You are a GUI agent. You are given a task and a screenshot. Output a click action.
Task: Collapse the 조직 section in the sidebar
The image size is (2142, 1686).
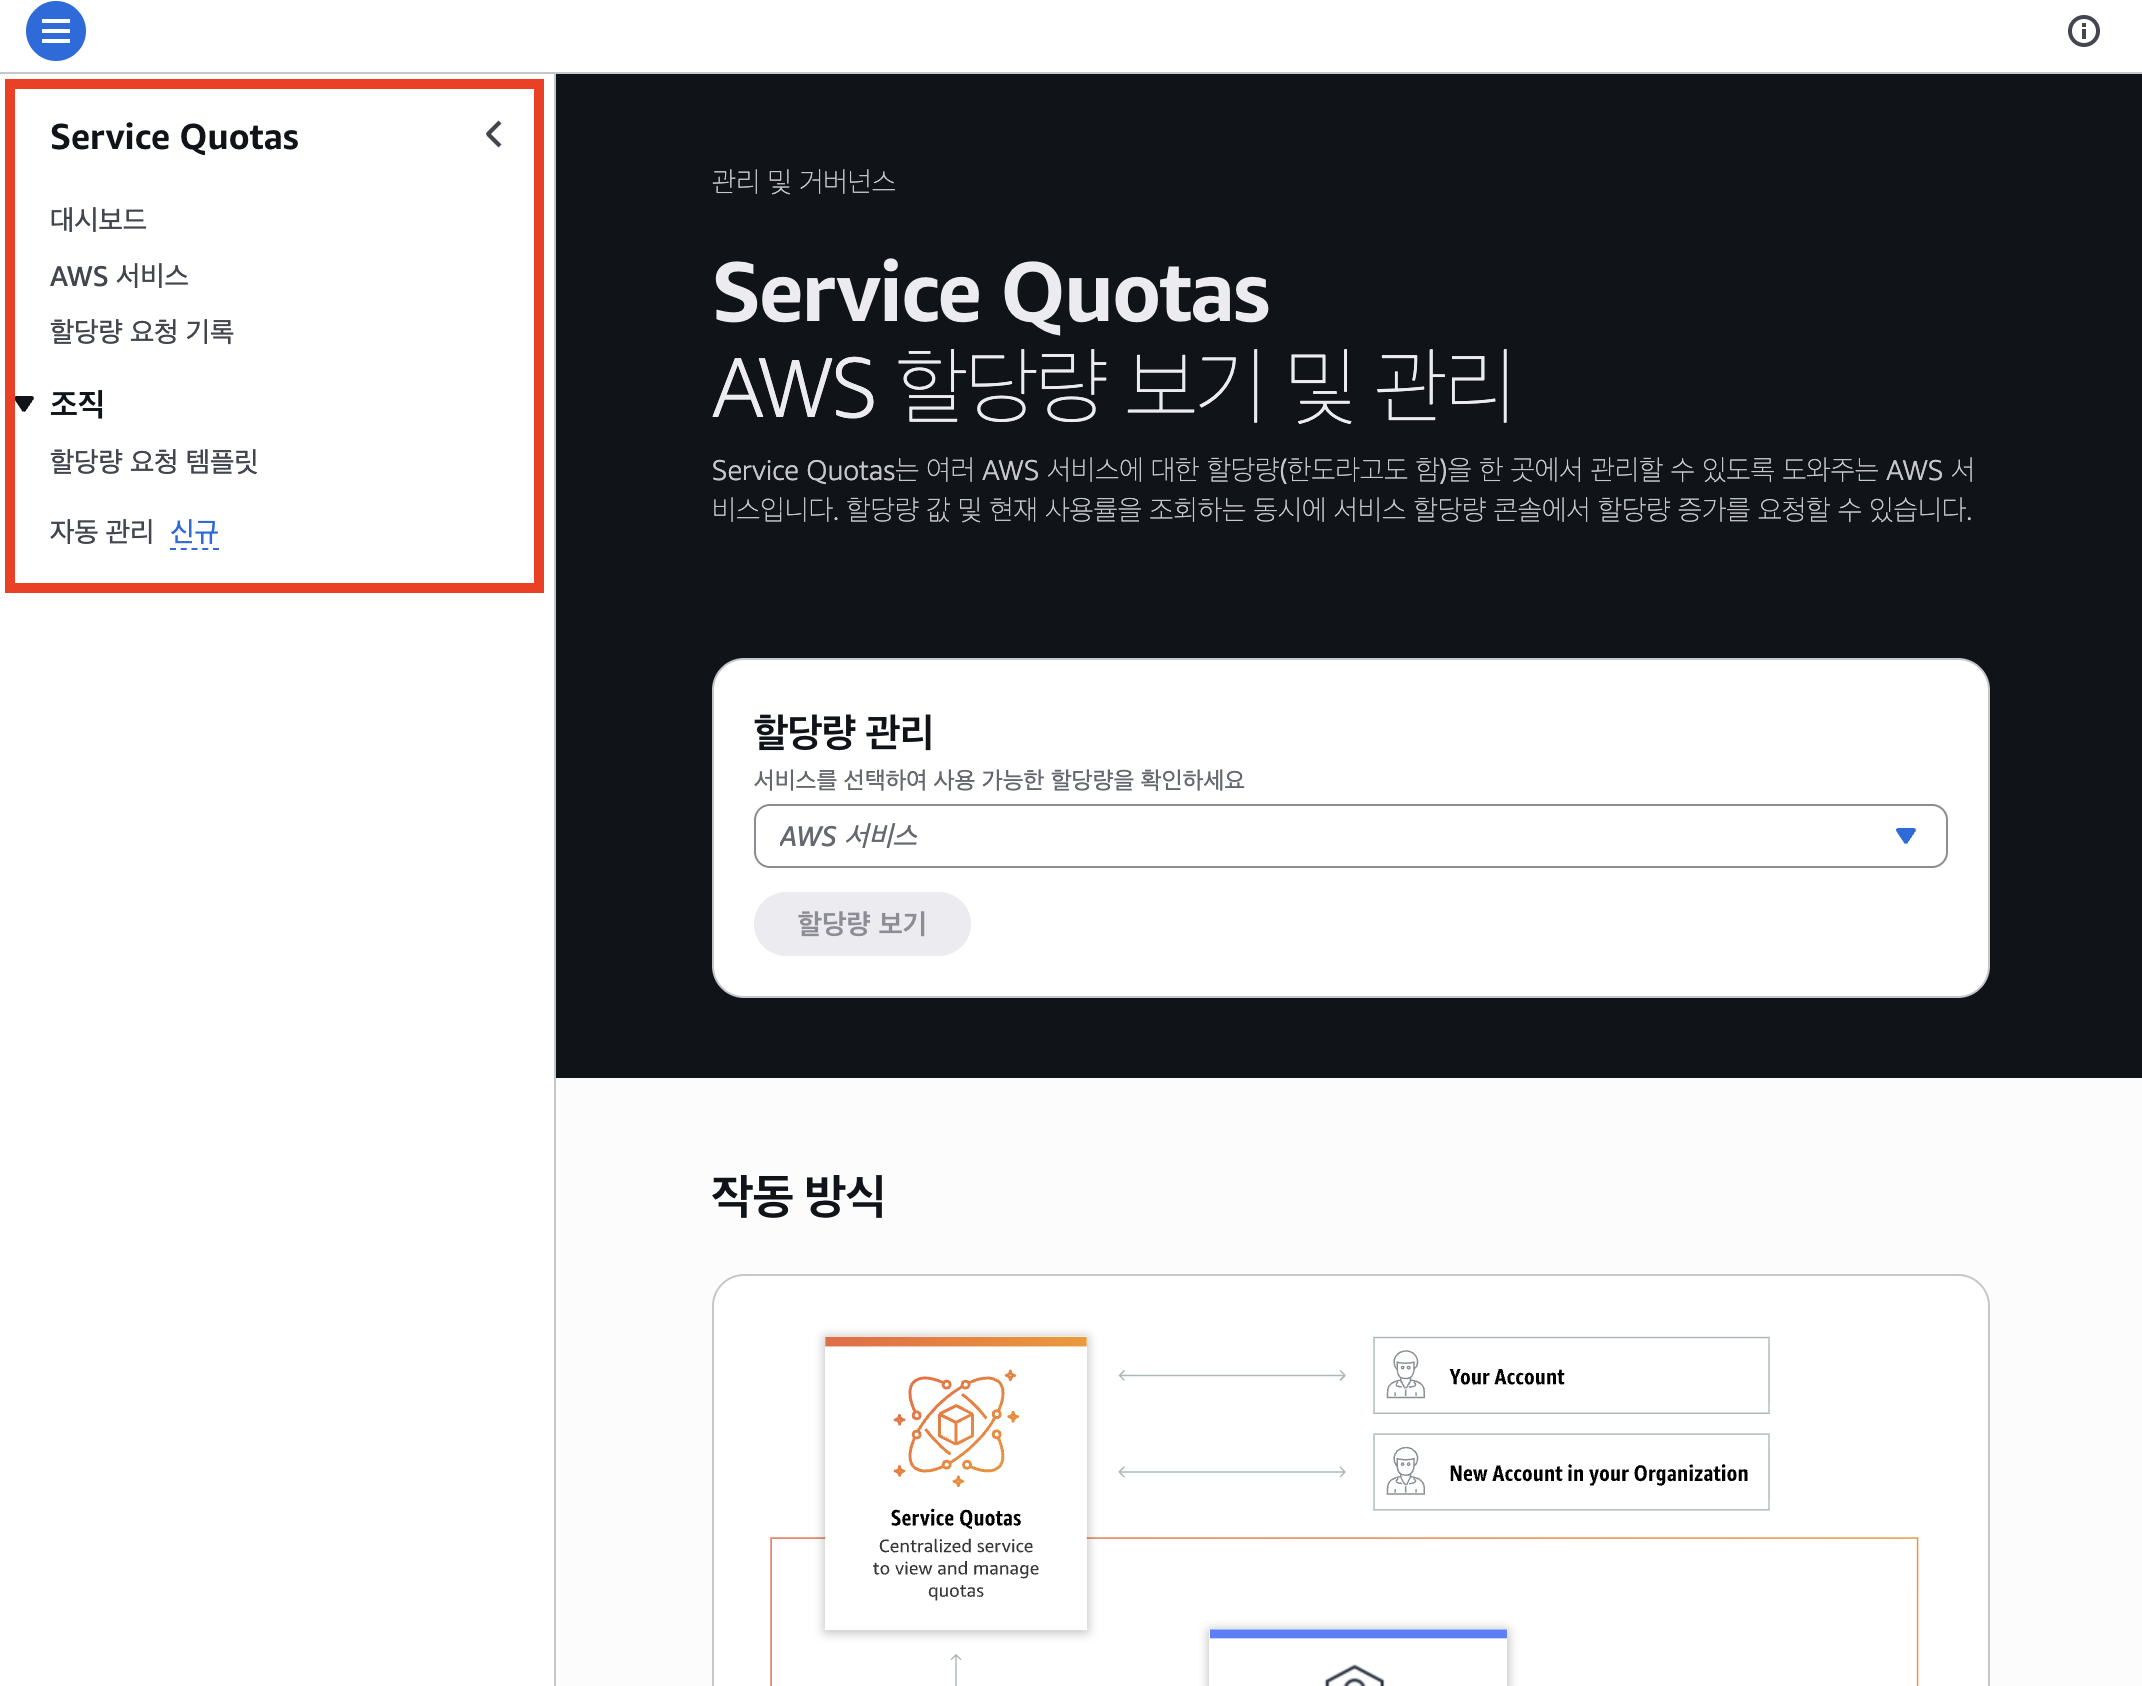click(24, 403)
